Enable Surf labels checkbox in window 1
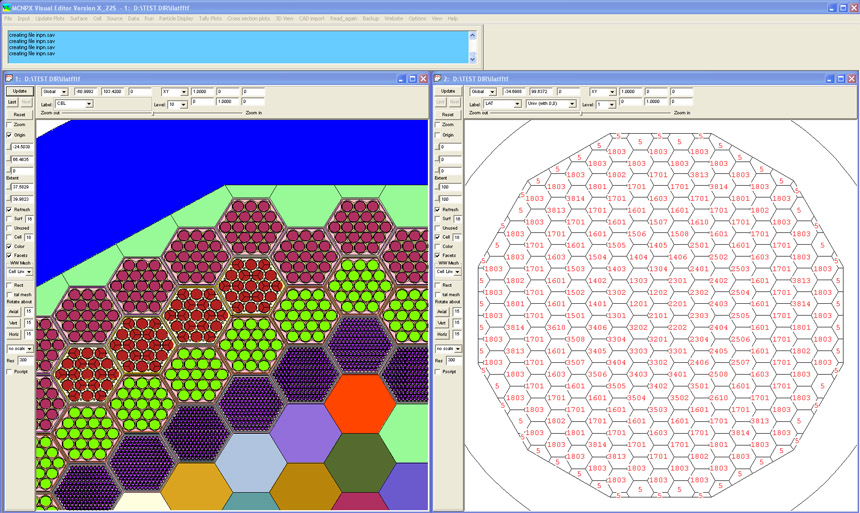Viewport: 860px width, 513px height. point(9,219)
